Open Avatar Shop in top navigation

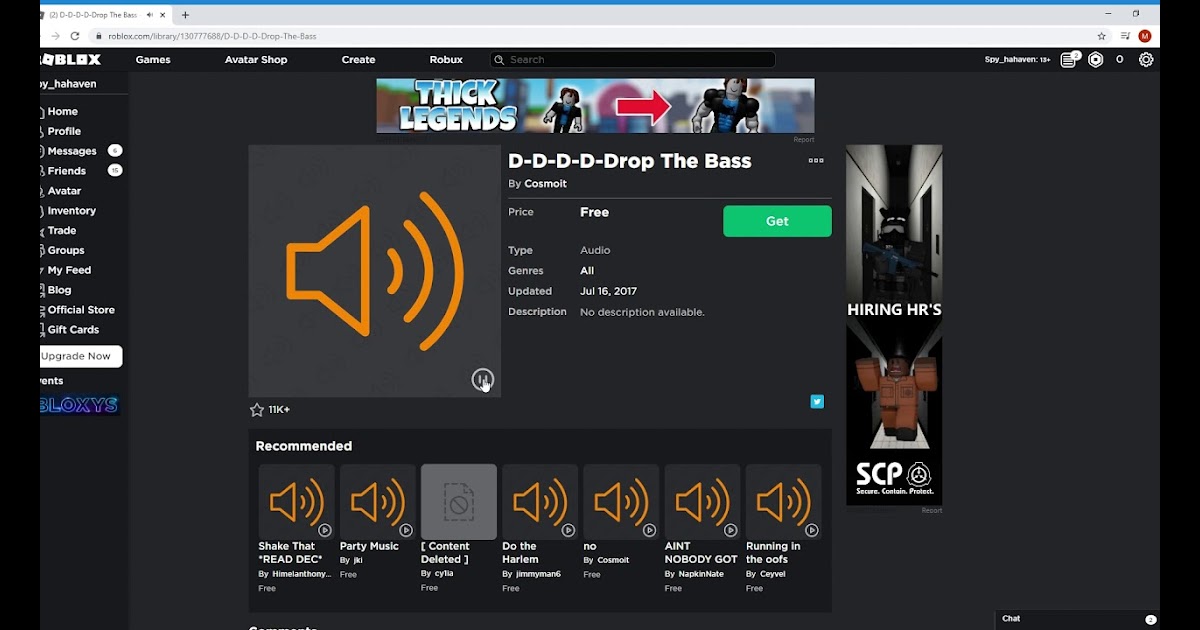(x=256, y=60)
